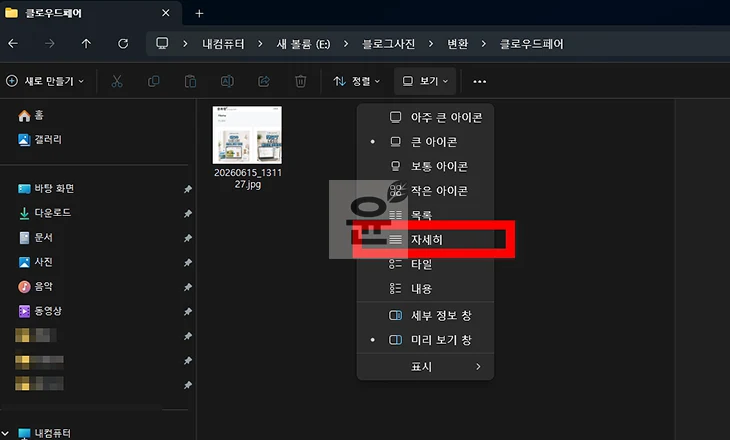Expand chevron after 블로그사진 breadcrumb
This screenshot has height=440, width=730.
tap(431, 44)
